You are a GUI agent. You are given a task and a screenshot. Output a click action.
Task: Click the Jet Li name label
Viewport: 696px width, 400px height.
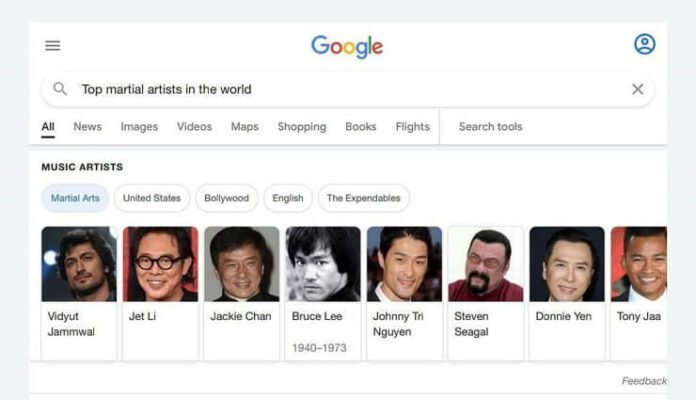pos(142,317)
